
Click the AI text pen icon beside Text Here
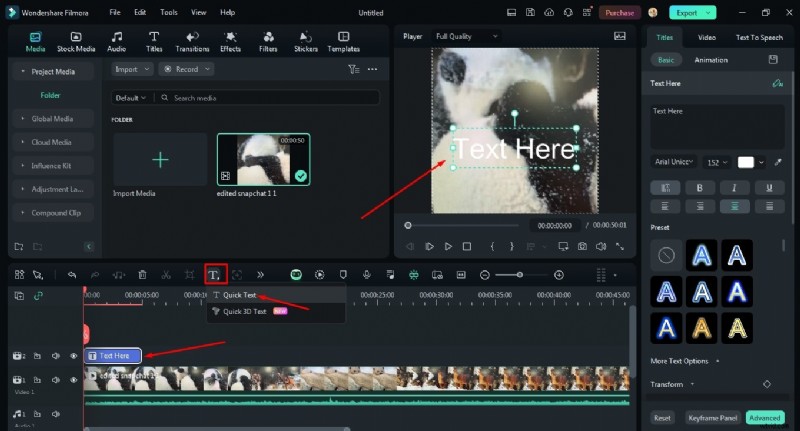coord(777,83)
